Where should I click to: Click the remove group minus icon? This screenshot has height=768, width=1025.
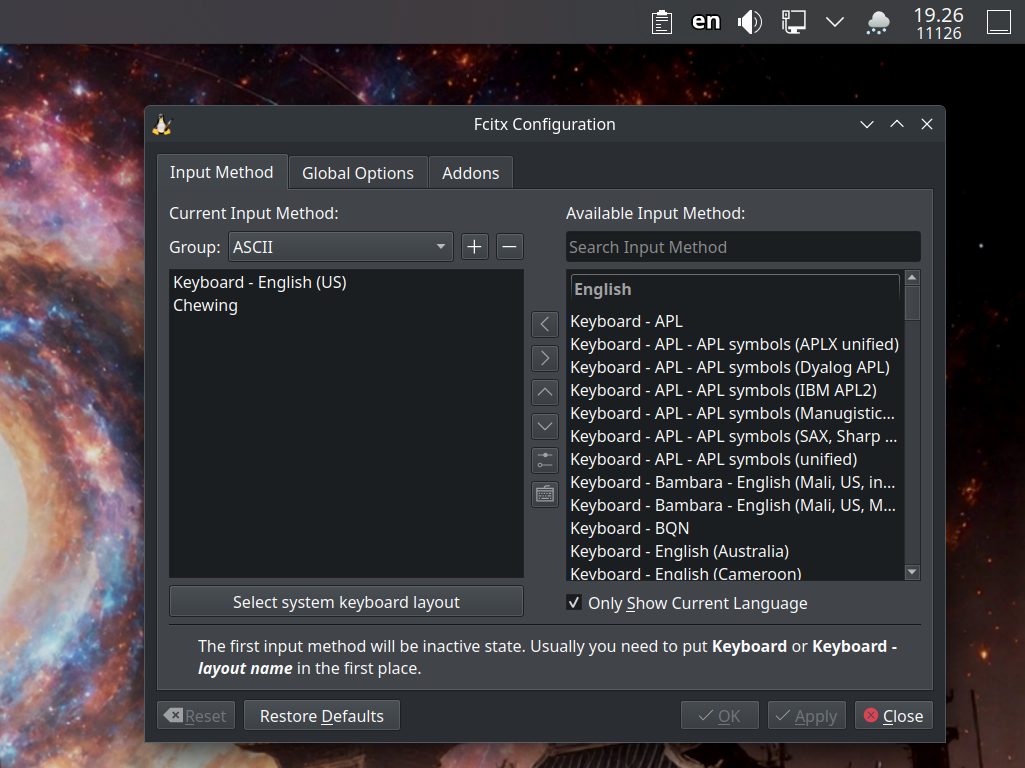510,247
